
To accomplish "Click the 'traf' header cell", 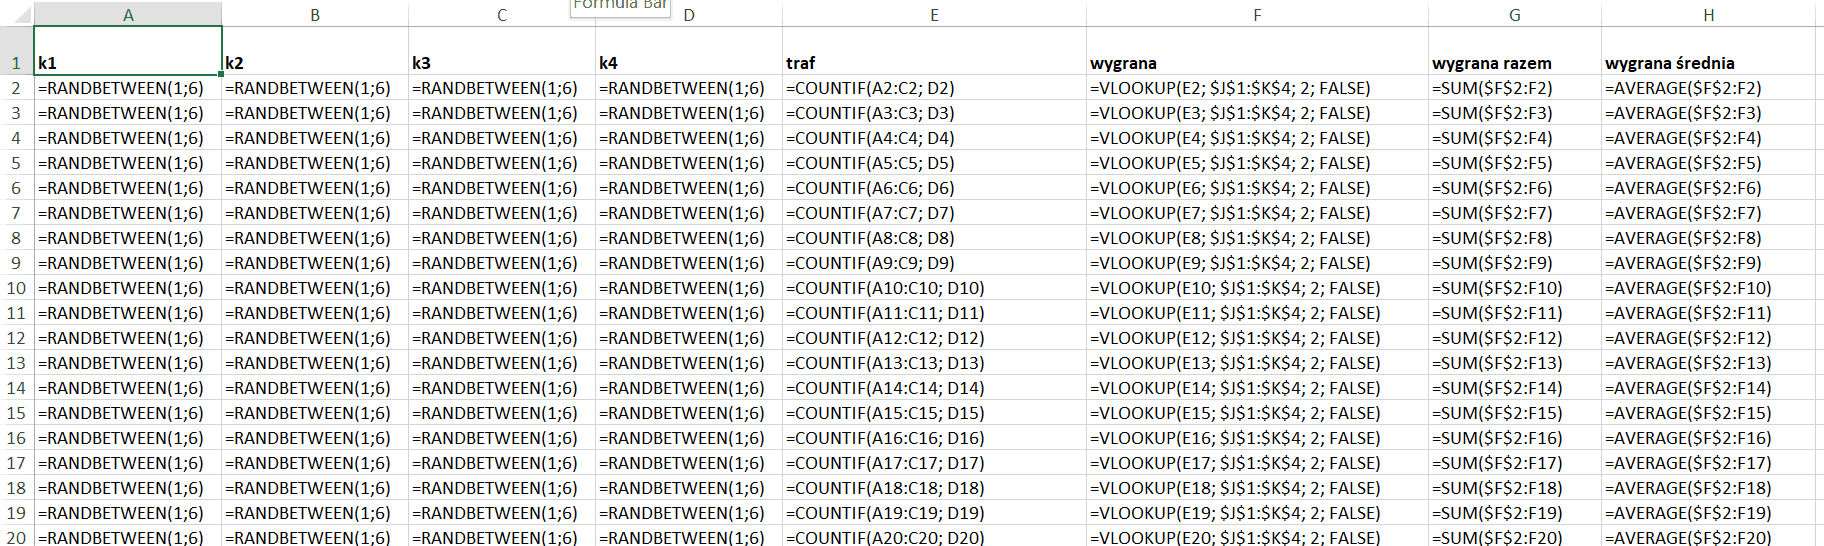I will point(934,63).
